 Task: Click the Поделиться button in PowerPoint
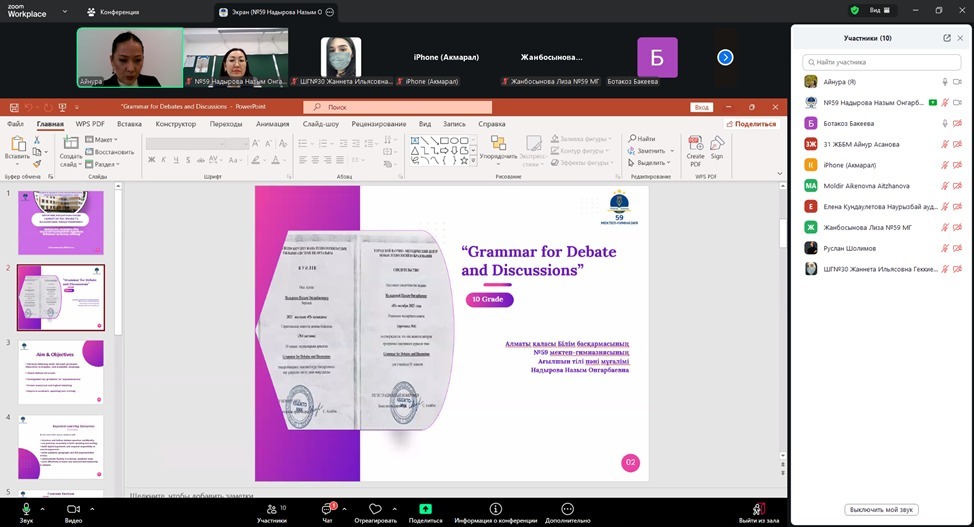(751, 124)
